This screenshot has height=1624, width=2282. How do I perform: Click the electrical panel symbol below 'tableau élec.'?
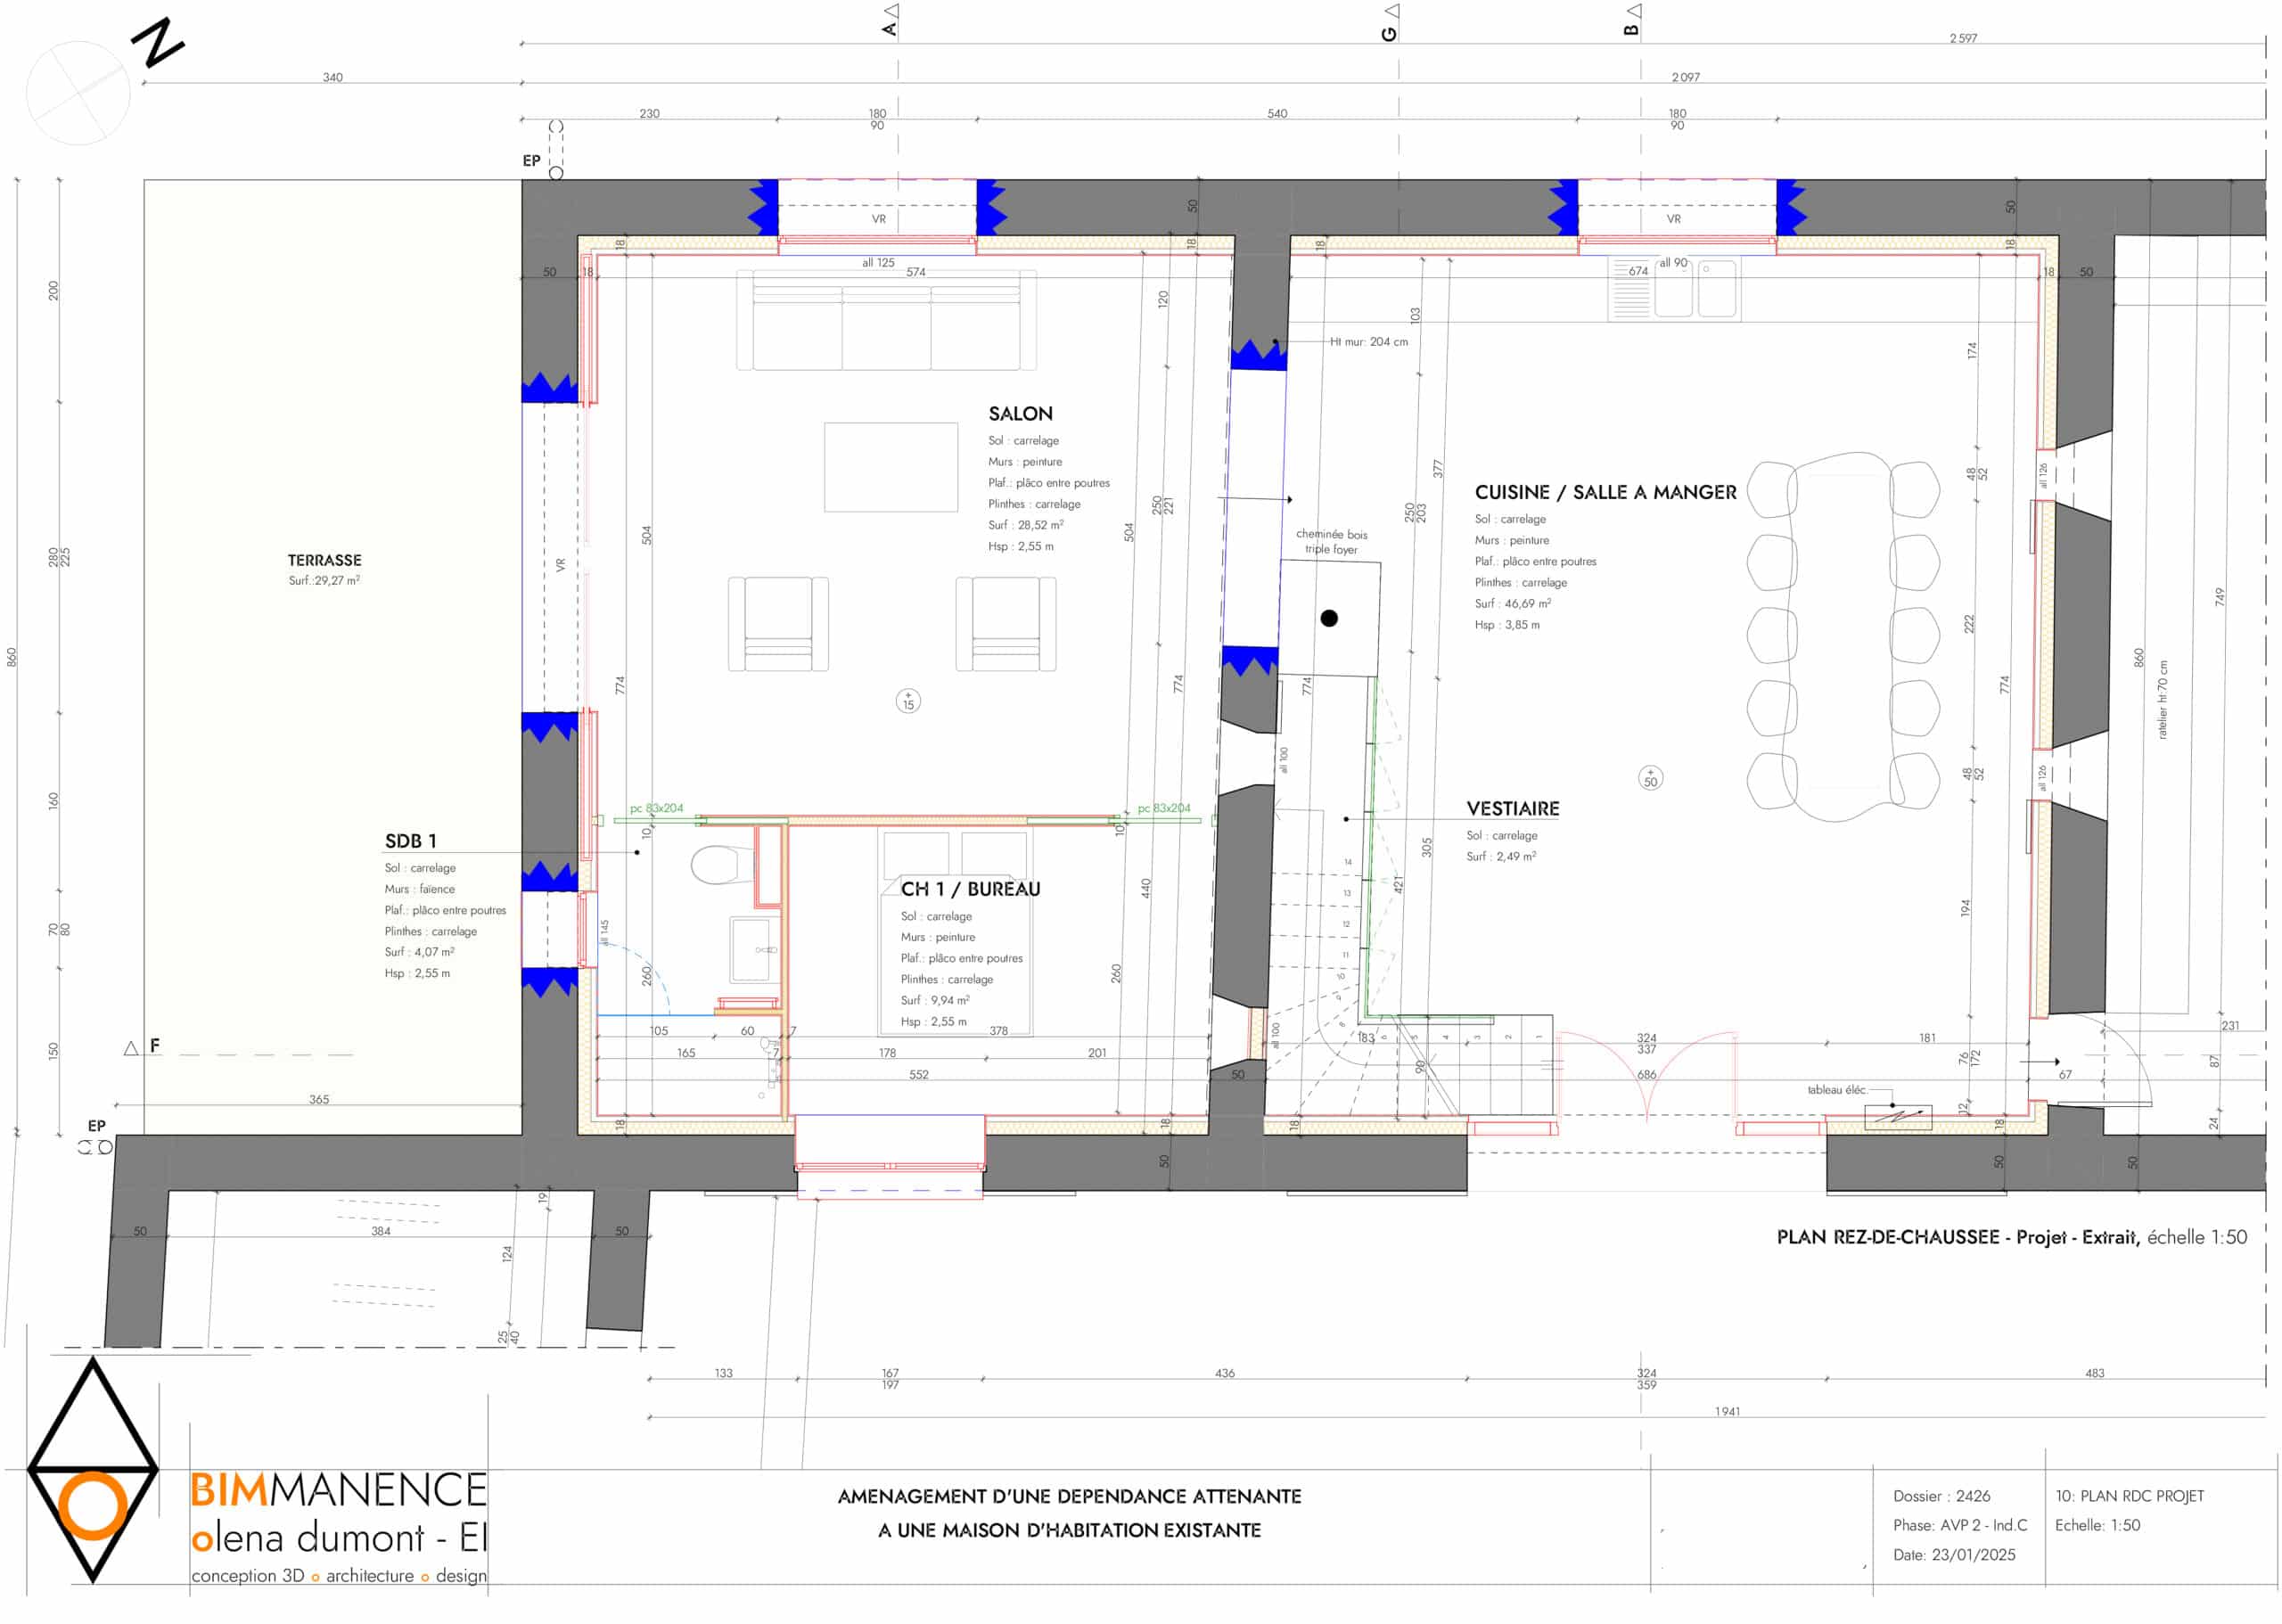pyautogui.click(x=1898, y=1117)
